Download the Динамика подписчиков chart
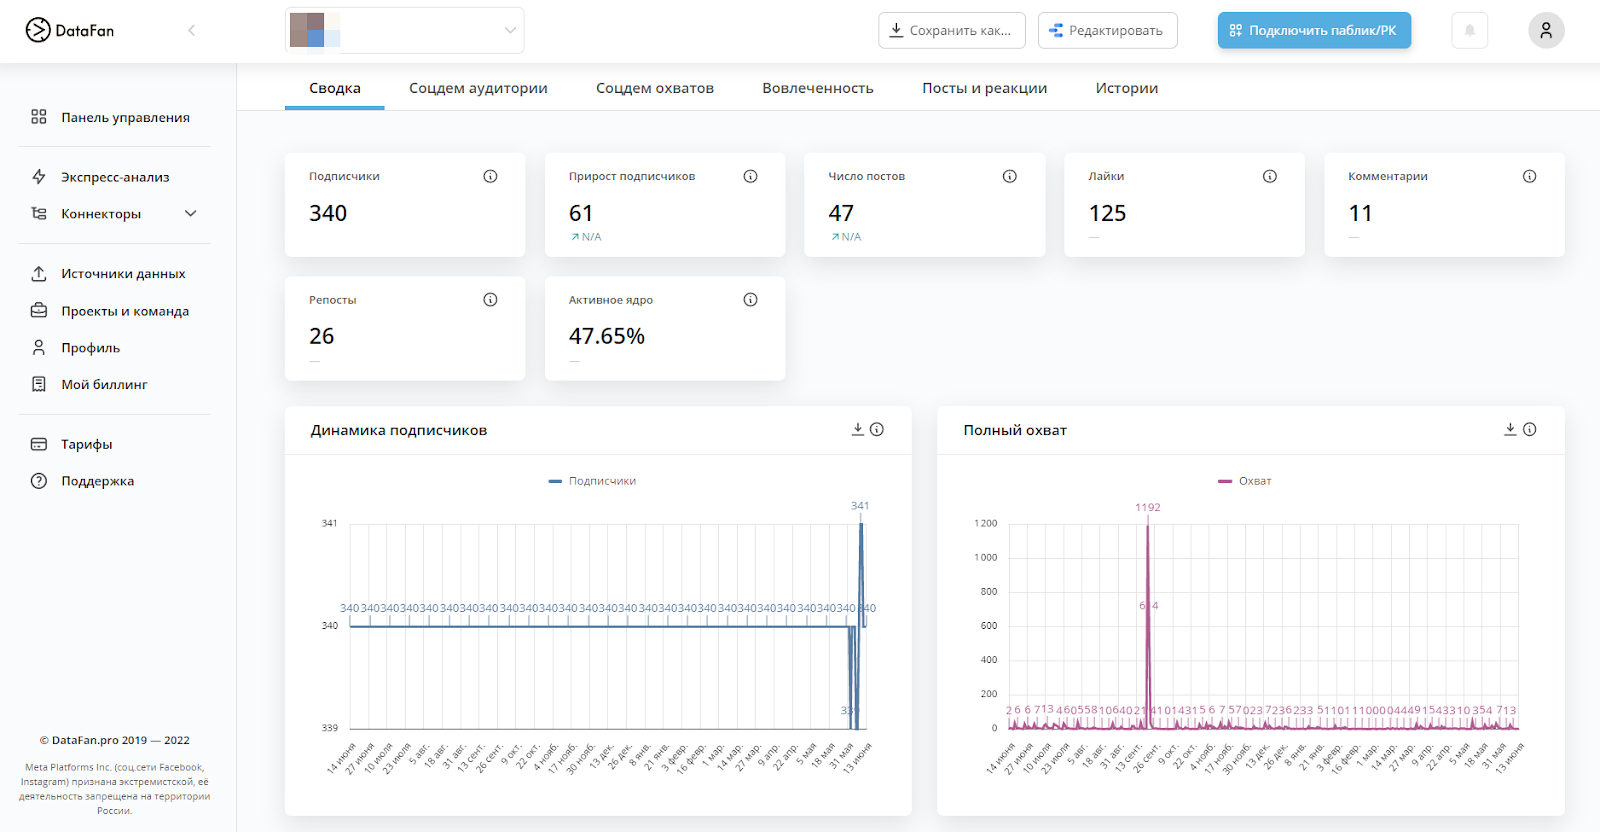This screenshot has height=832, width=1600. click(857, 429)
